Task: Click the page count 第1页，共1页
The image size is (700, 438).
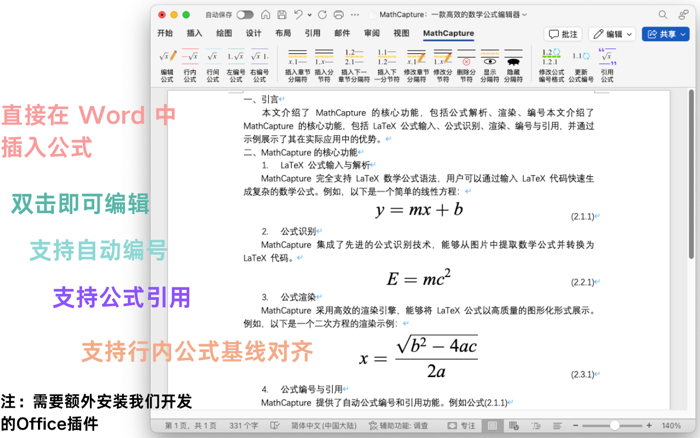Action: [191, 425]
